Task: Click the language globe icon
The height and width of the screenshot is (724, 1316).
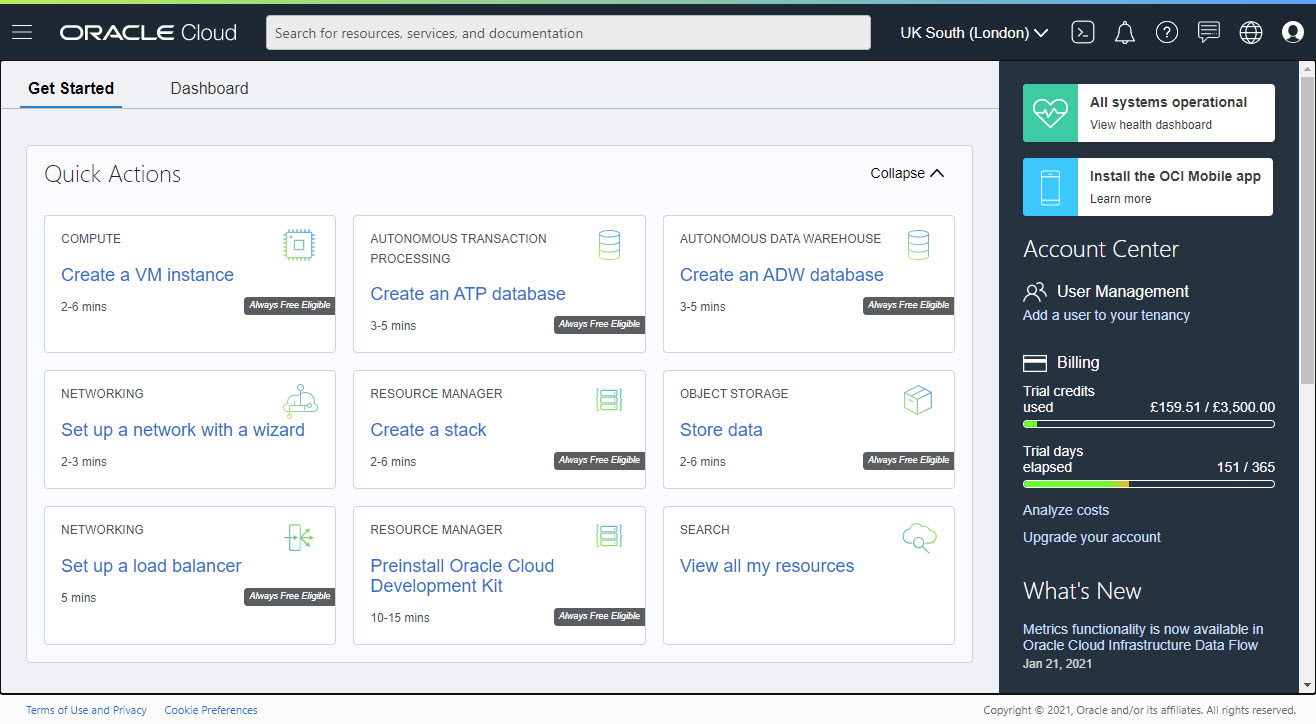Action: pos(1250,32)
